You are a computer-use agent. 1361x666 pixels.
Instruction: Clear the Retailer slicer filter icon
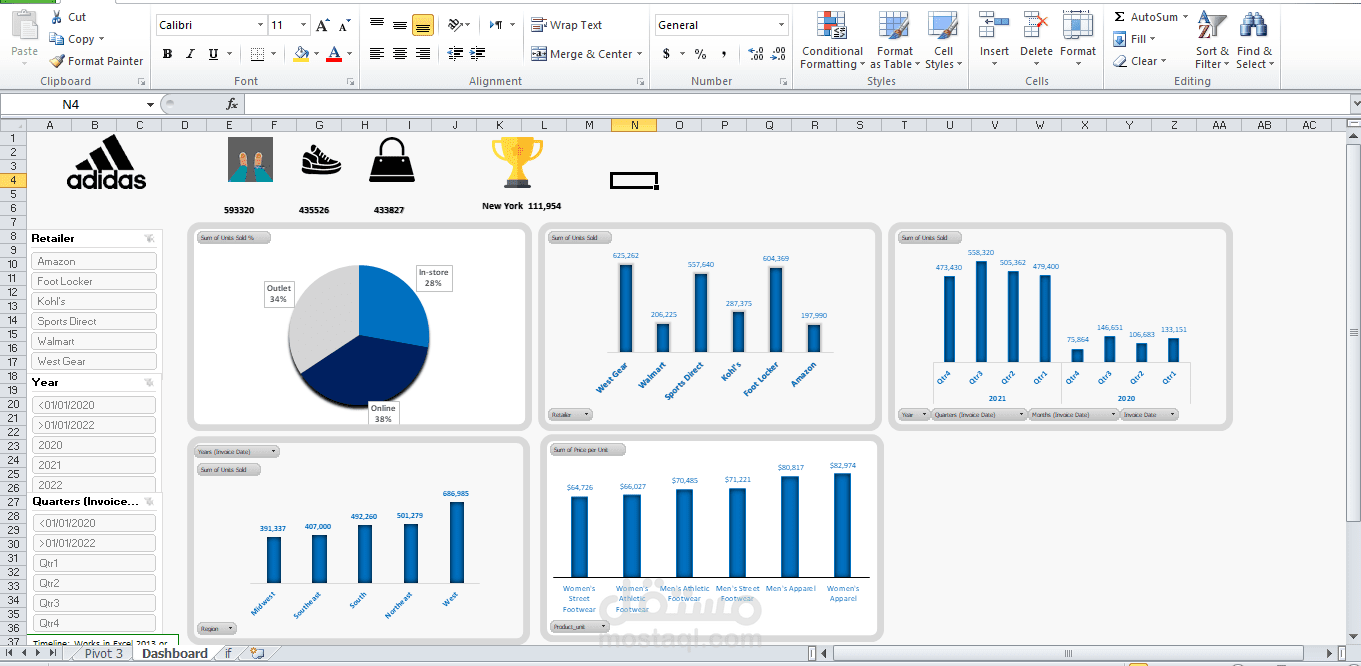[x=149, y=239]
